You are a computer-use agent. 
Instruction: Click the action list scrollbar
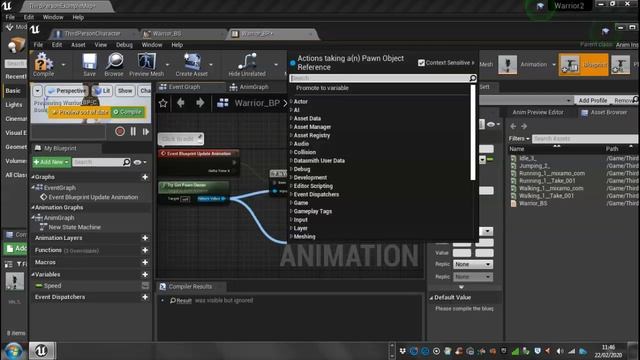coord(473,133)
